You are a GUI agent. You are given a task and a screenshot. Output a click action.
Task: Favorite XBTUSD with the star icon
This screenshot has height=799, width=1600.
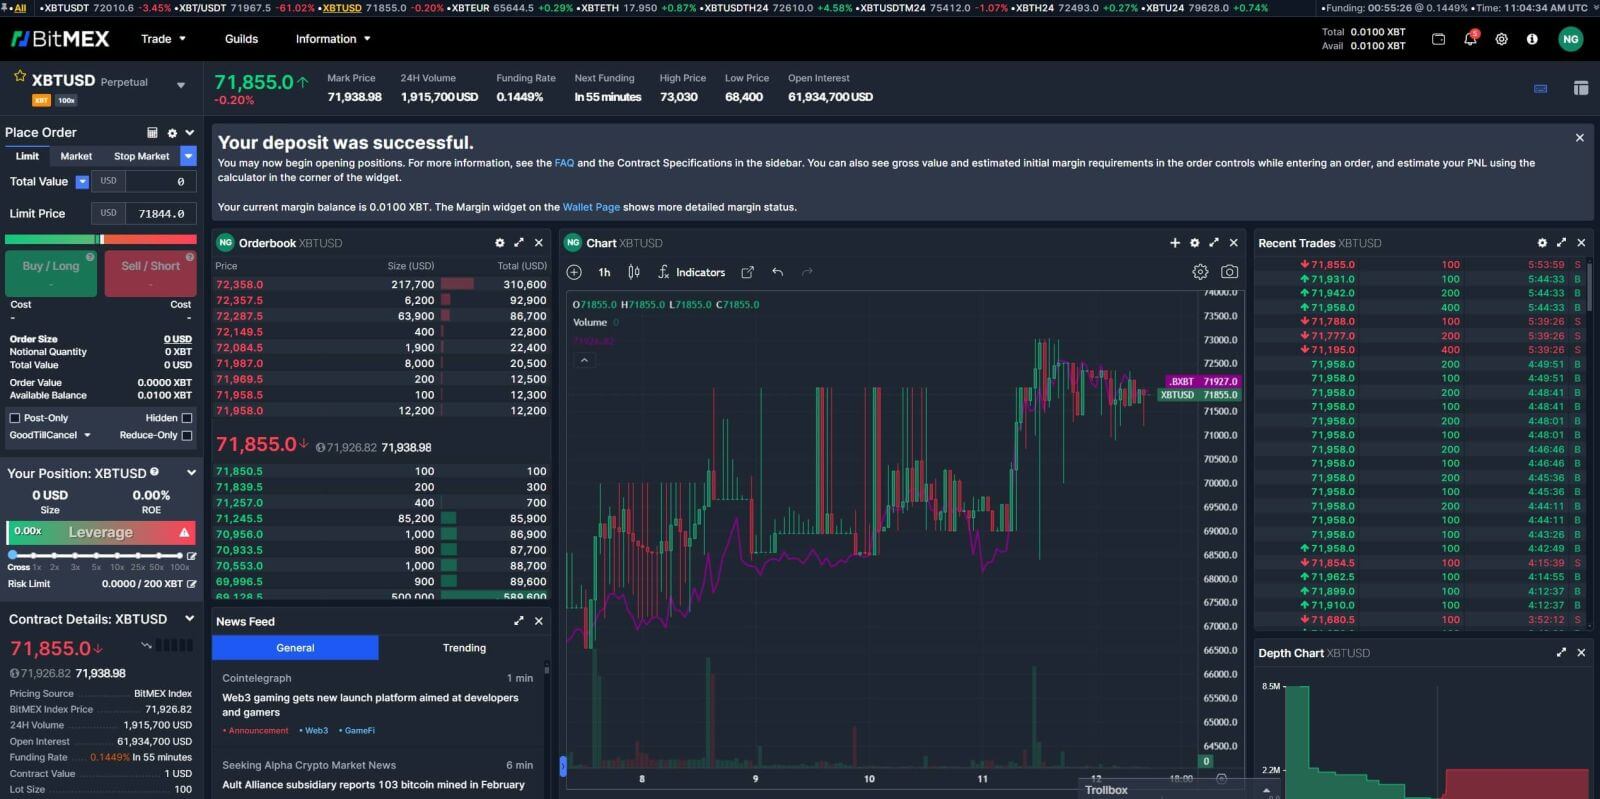19,77
